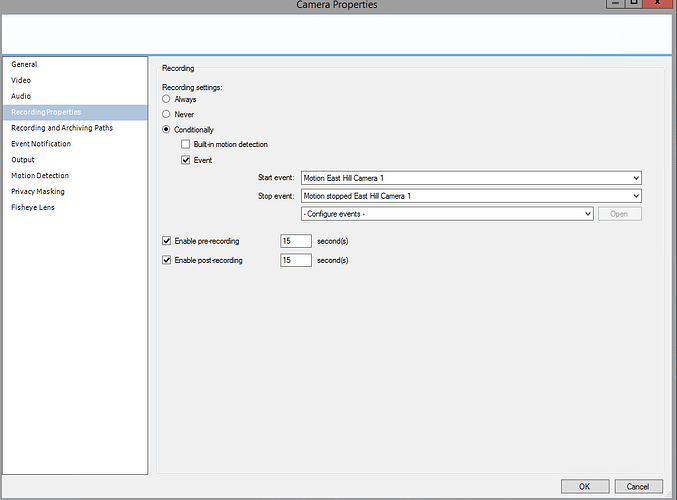Uncheck the Event checkbox
Screen dimensions: 677x500
pos(186,160)
